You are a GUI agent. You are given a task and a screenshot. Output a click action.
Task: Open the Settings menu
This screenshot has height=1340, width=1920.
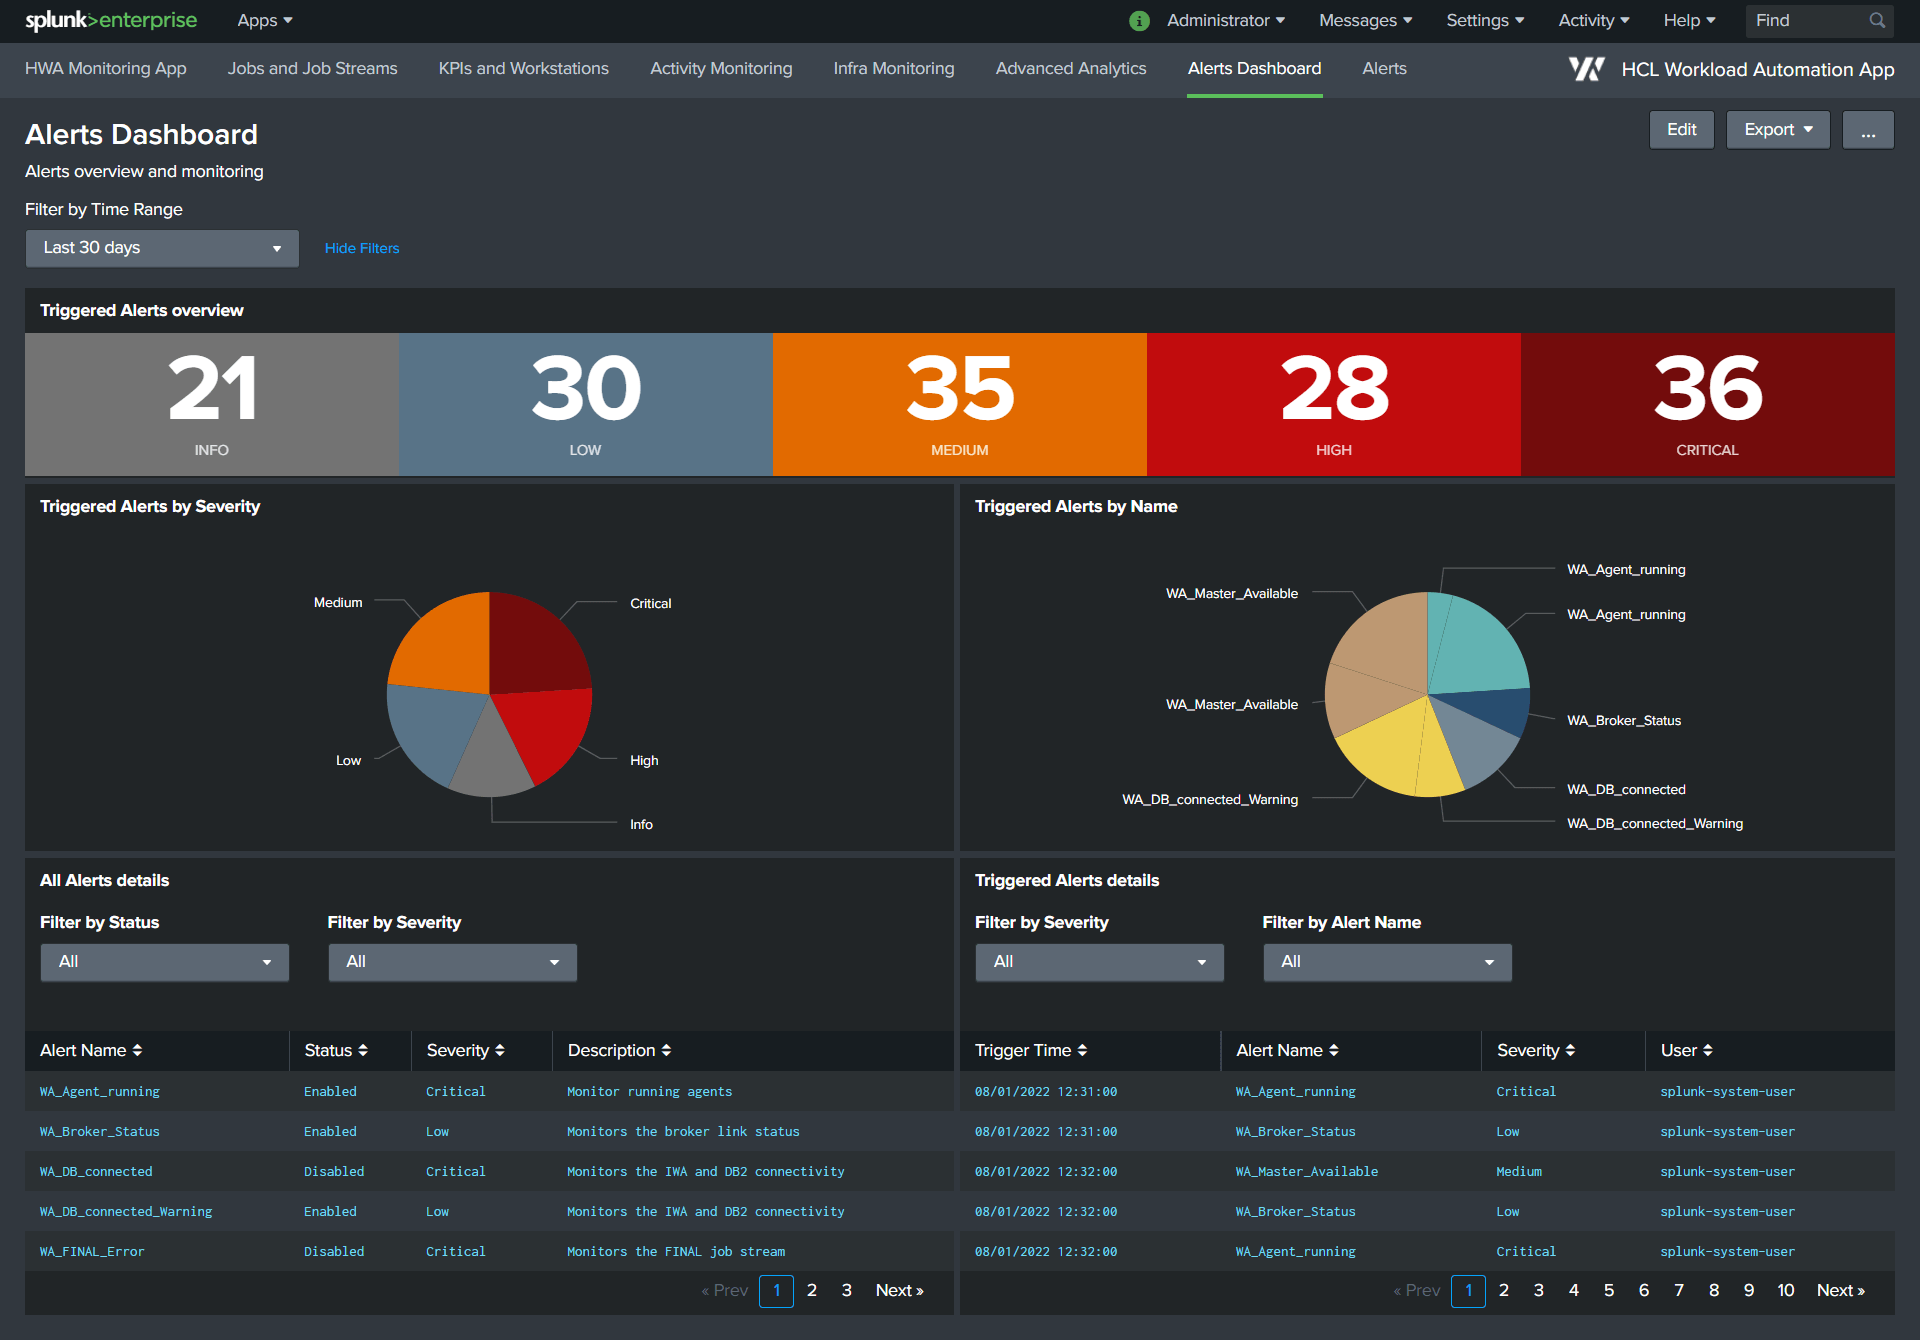(1484, 20)
